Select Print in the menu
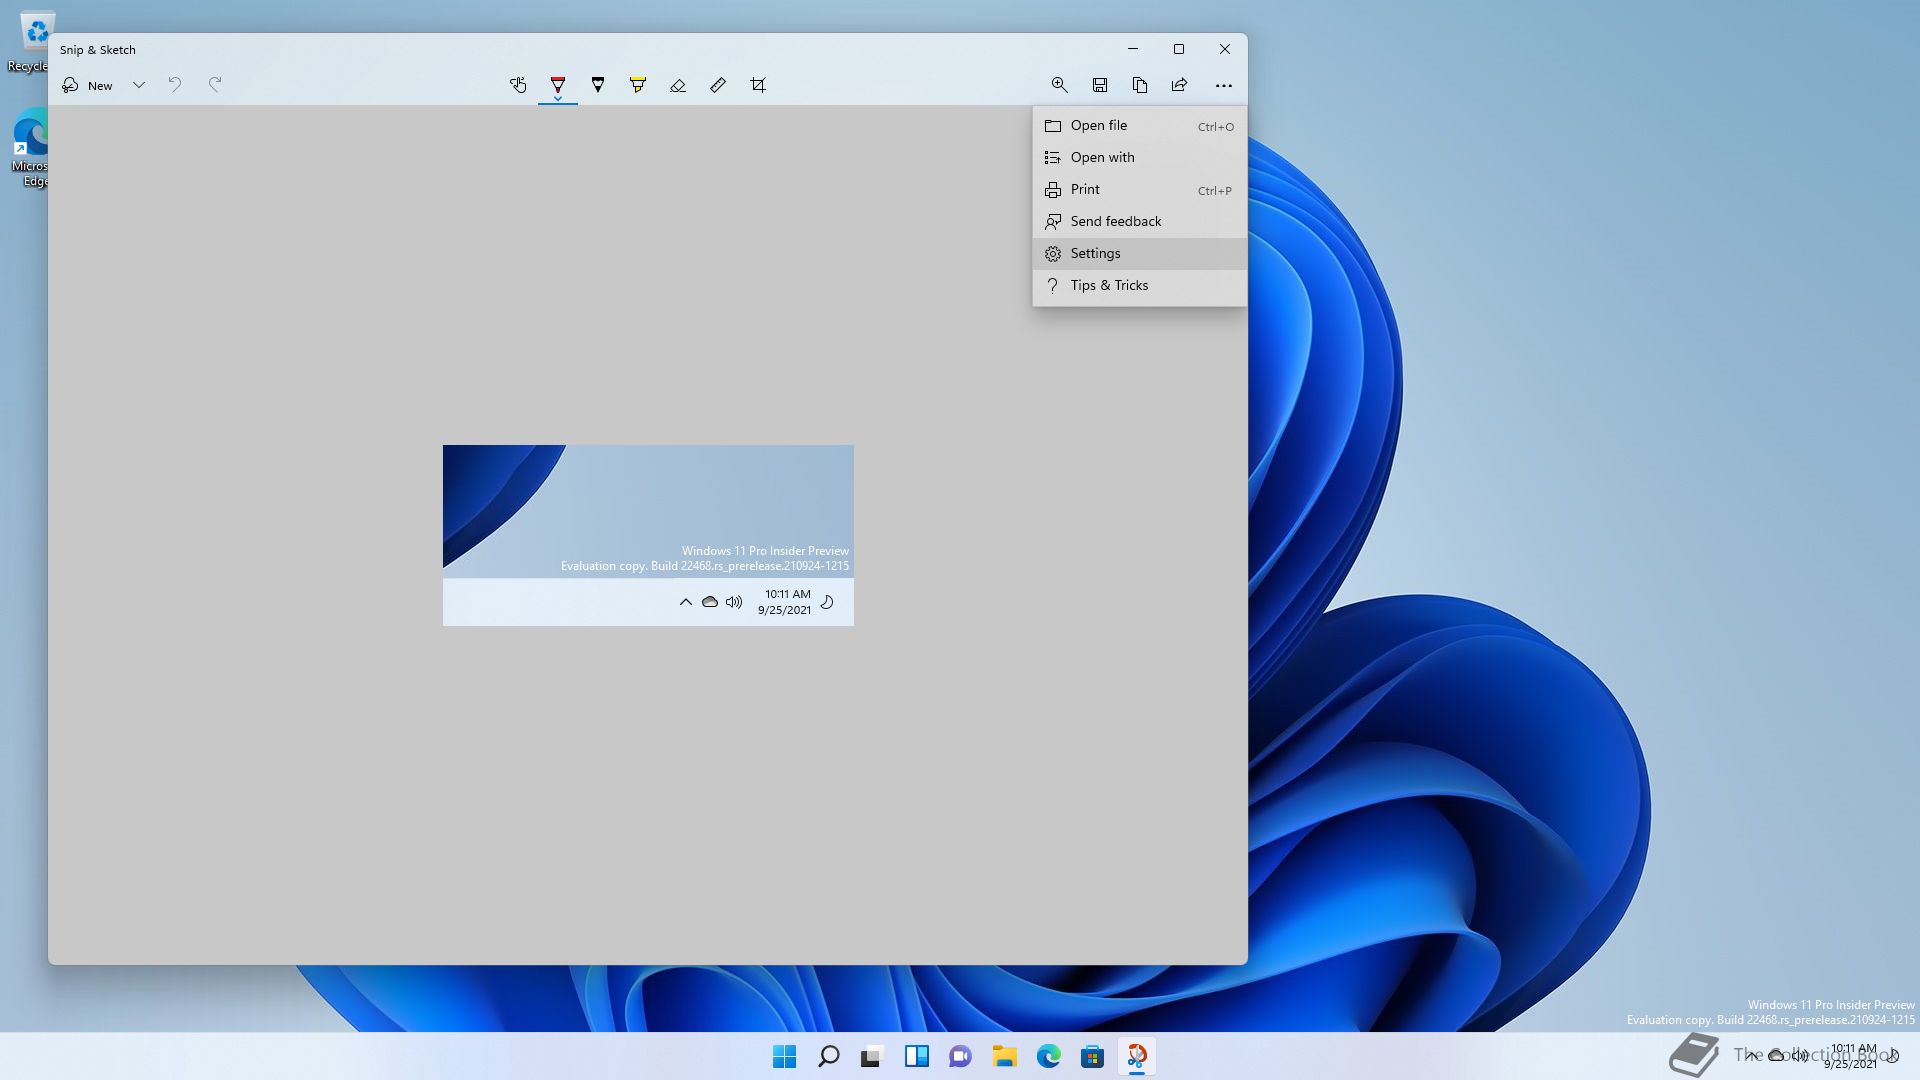 (1140, 190)
